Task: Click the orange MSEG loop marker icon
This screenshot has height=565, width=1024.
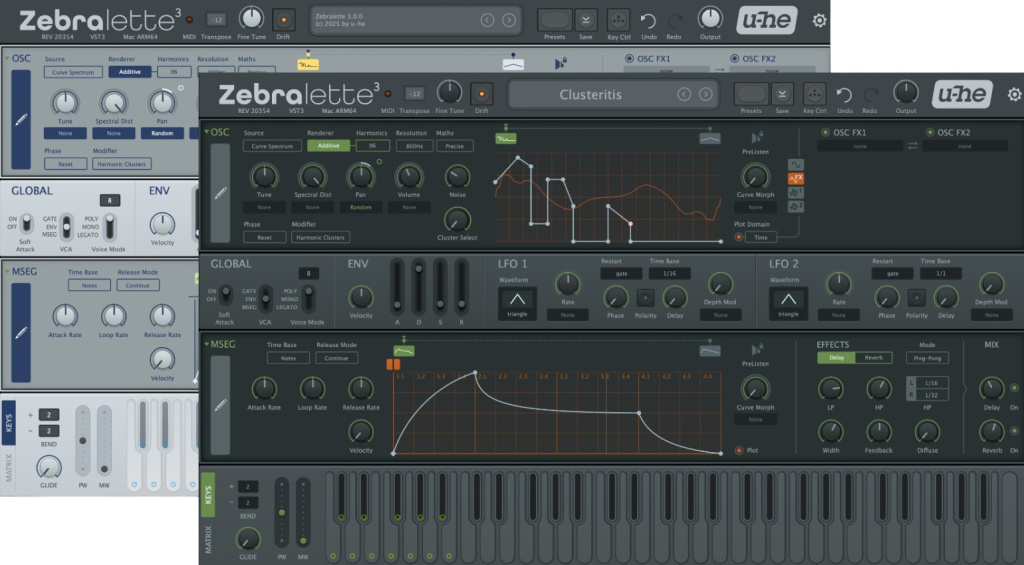Action: tap(393, 364)
